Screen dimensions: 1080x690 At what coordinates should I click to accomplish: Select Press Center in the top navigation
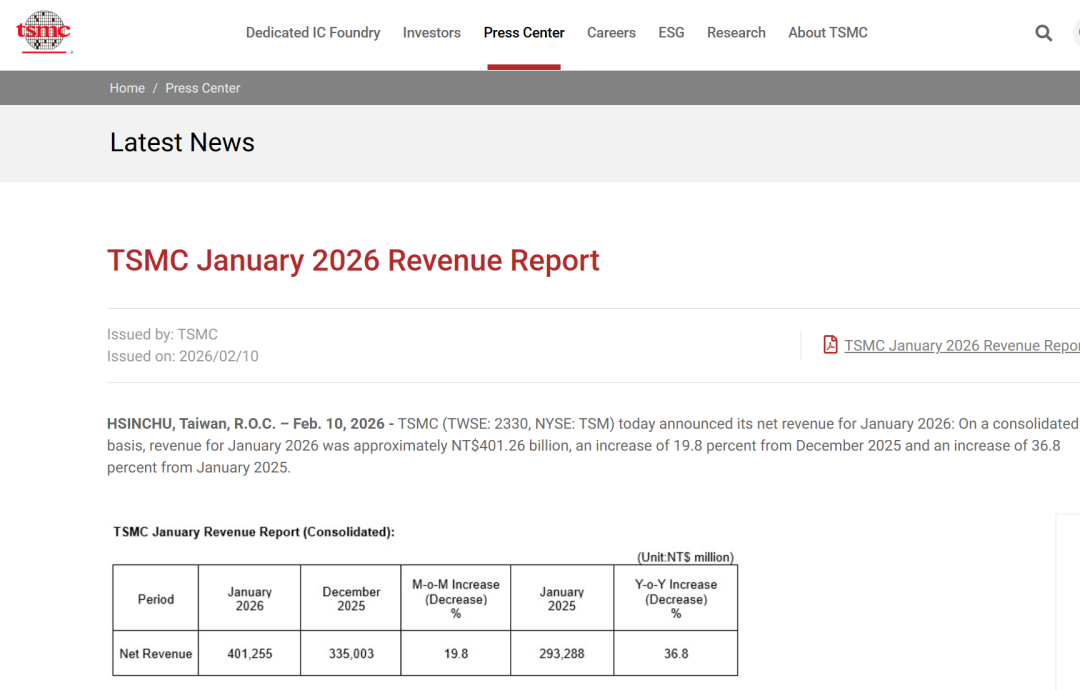coord(524,33)
